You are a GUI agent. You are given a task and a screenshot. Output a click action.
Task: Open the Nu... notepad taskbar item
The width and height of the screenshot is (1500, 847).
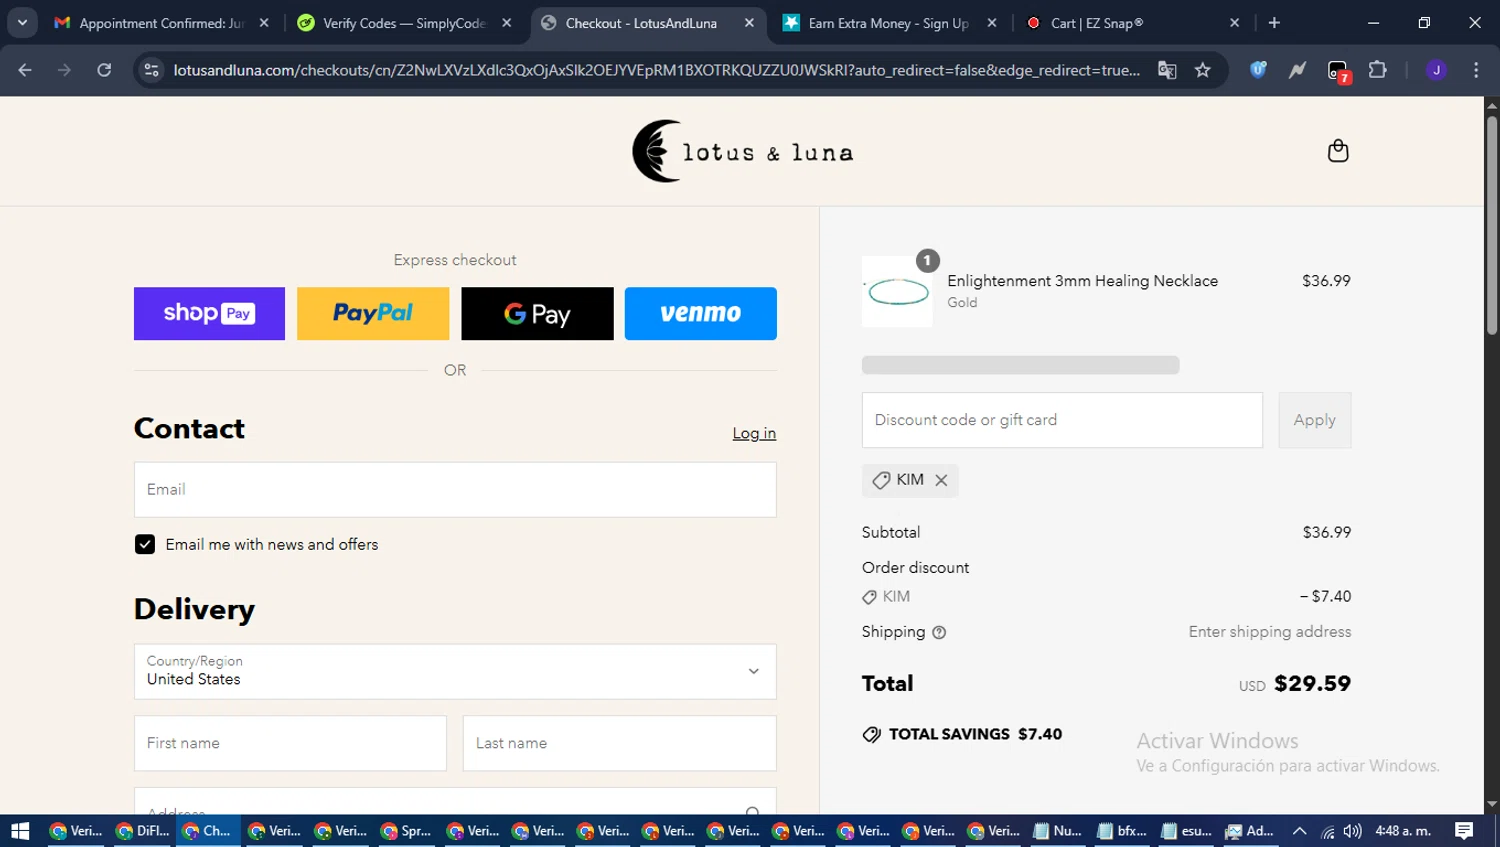pos(1058,831)
